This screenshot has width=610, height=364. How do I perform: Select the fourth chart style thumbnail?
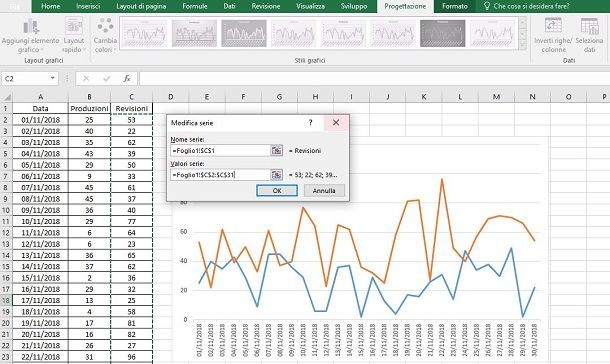coord(294,33)
